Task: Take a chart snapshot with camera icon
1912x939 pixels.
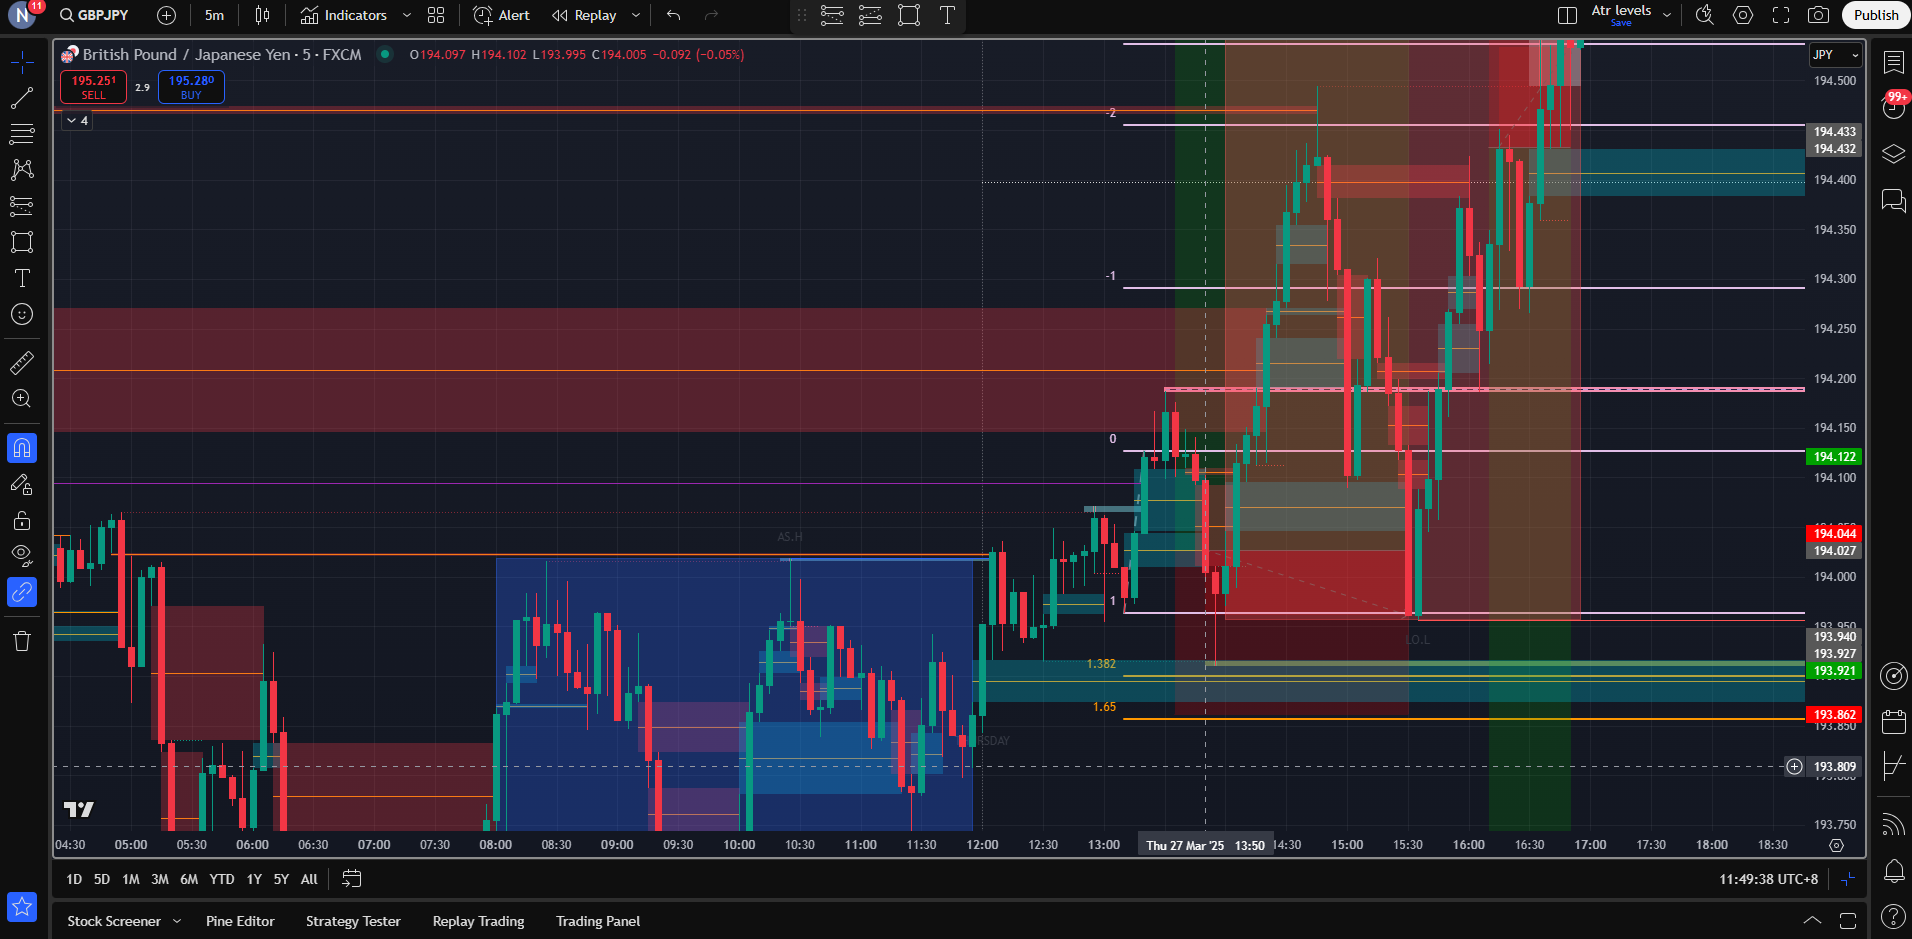Action: coord(1818,15)
